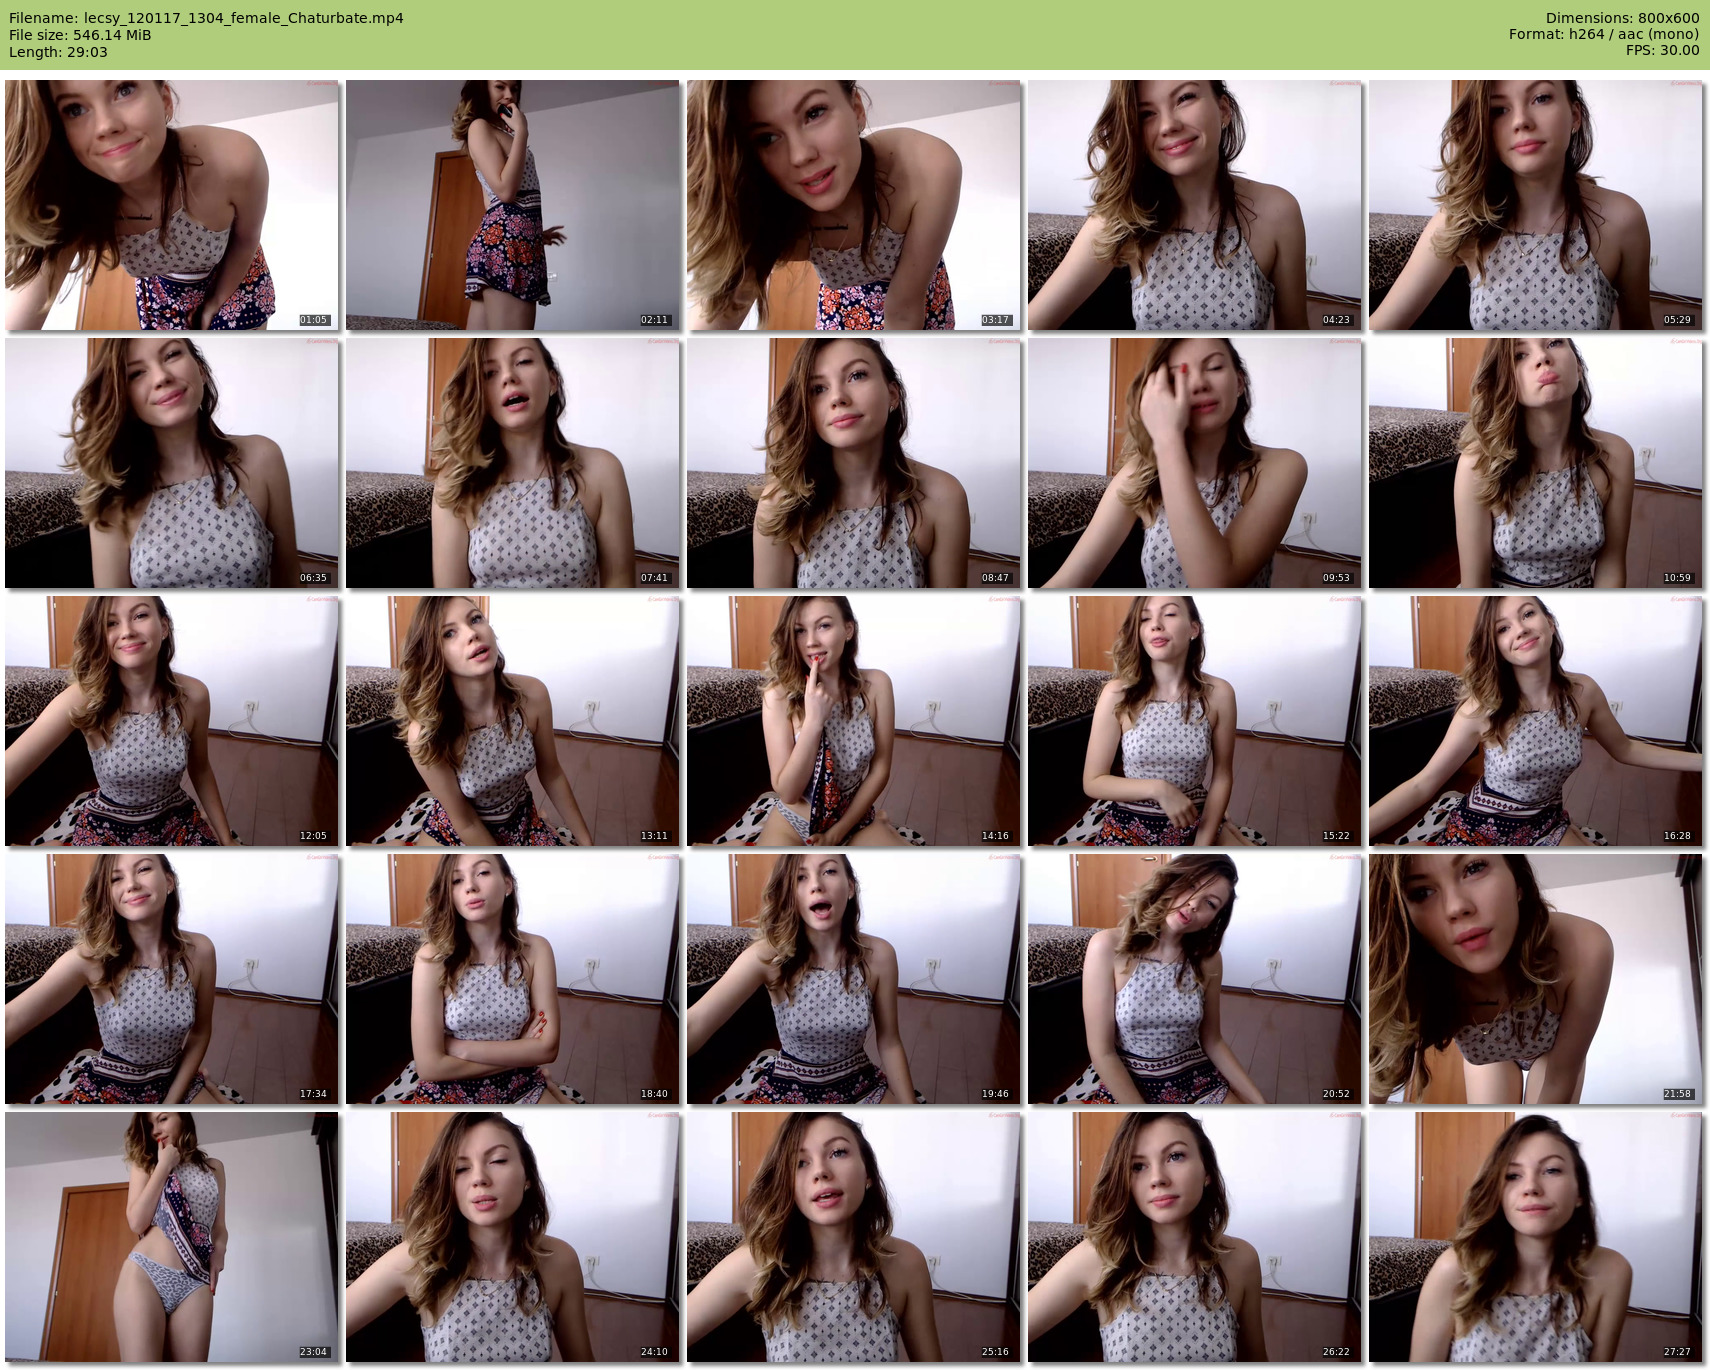
Task: Select the thumbnail labeled 06:35
Action: (x=171, y=463)
